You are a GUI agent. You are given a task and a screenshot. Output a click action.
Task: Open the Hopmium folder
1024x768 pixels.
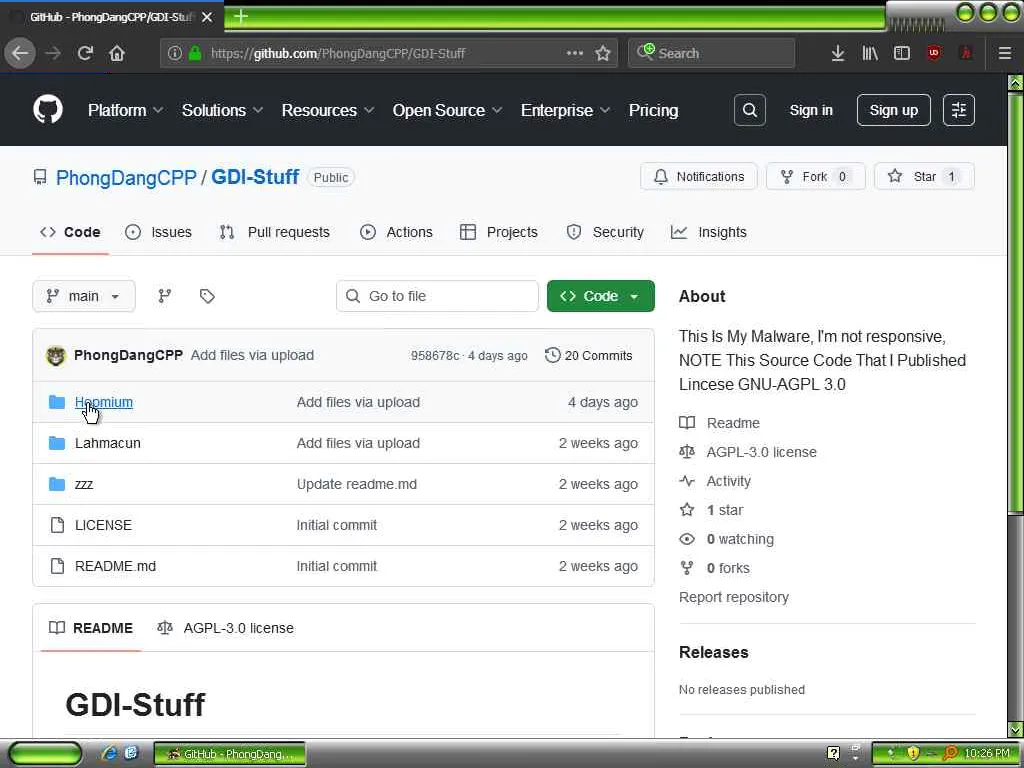click(x=104, y=402)
